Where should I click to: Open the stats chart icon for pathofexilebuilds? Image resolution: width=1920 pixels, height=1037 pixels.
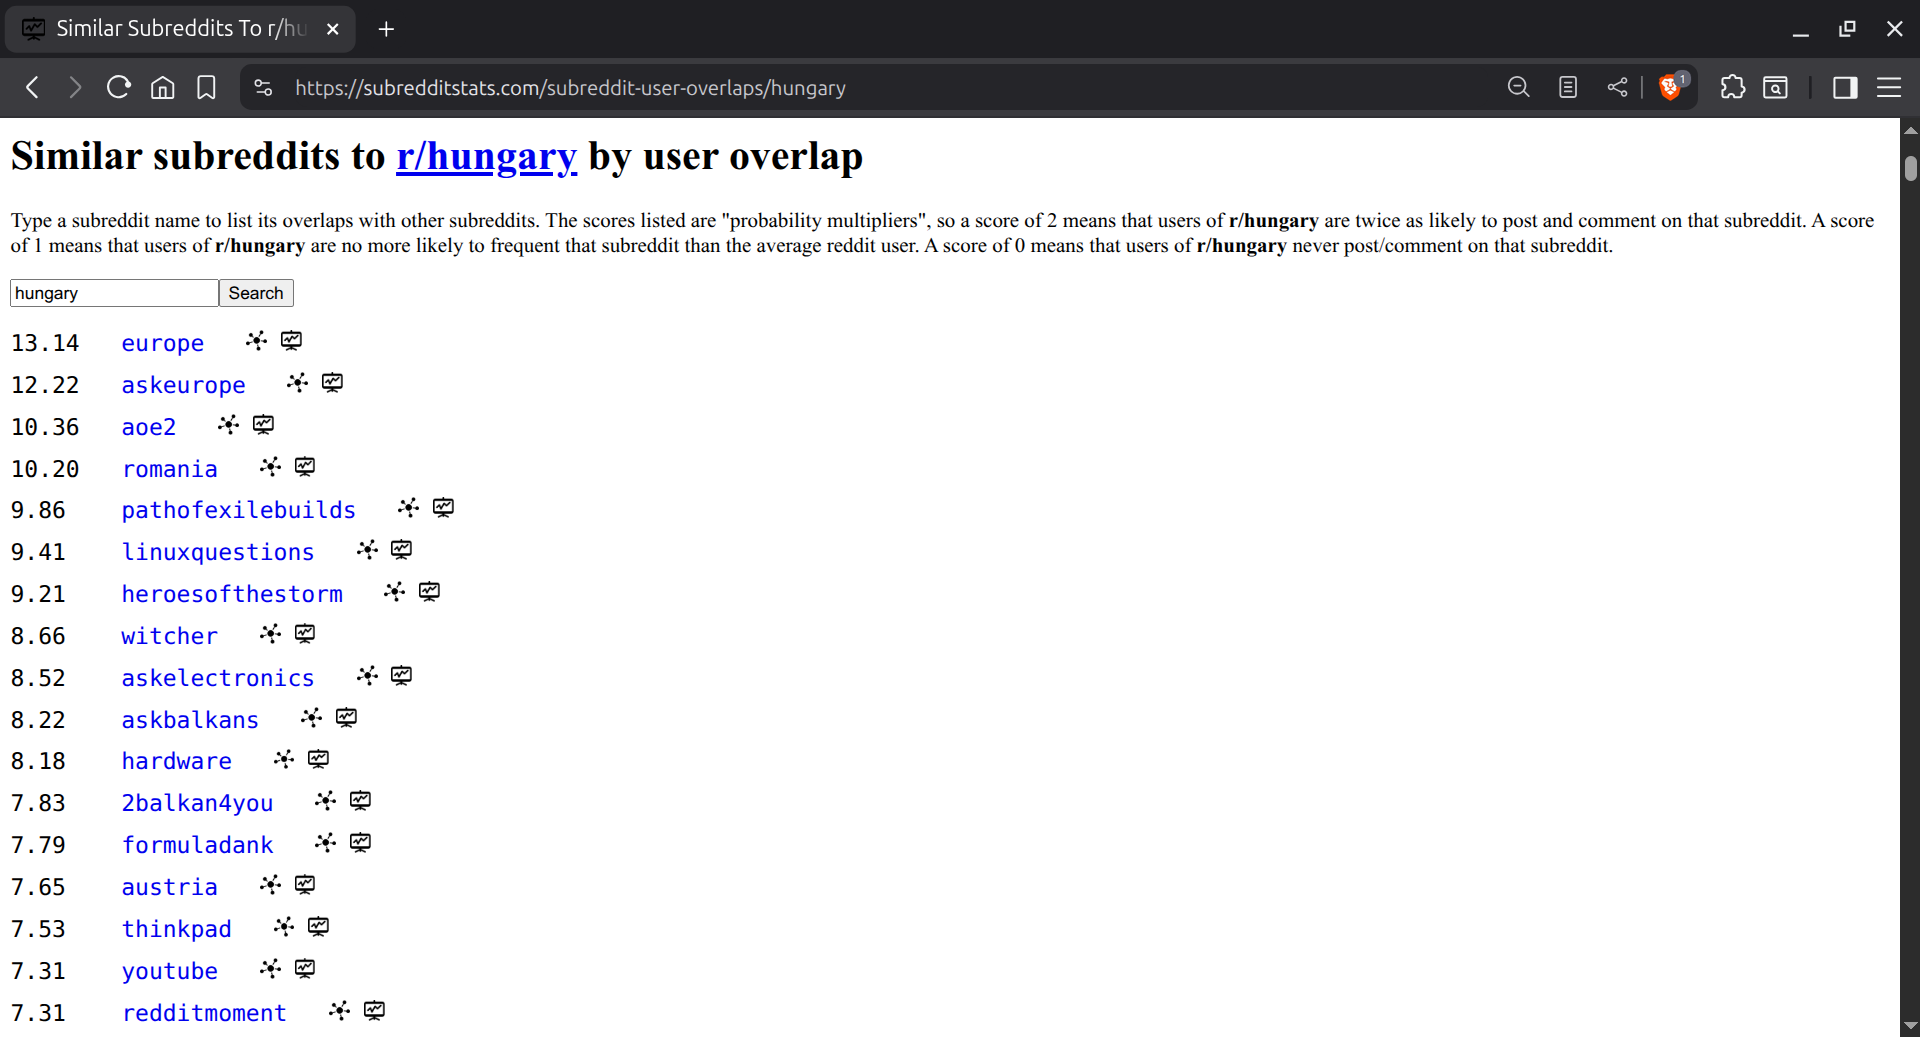(443, 508)
